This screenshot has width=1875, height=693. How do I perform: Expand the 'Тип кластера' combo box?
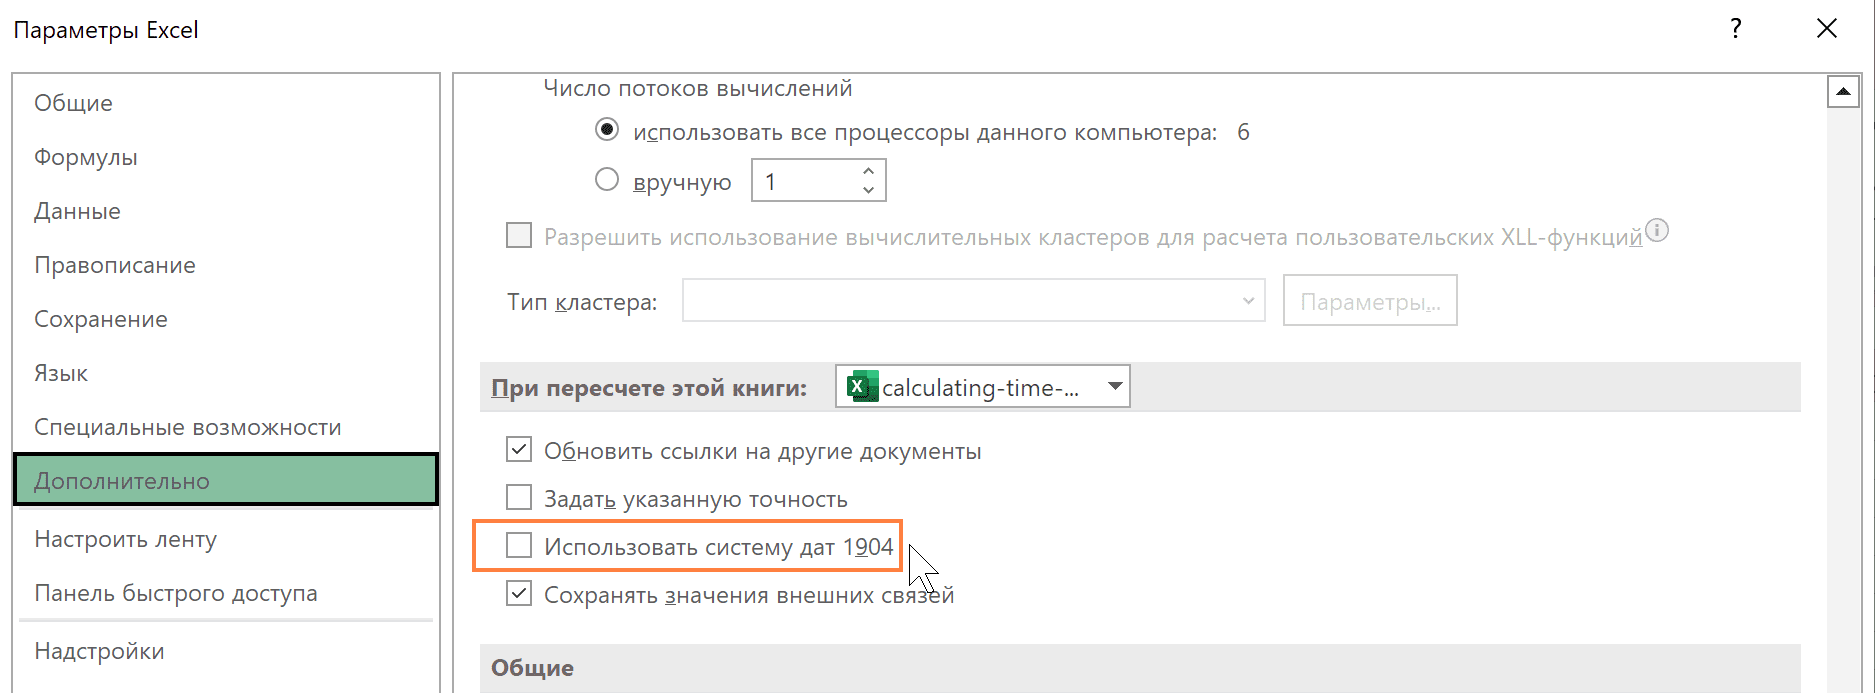click(x=1247, y=301)
